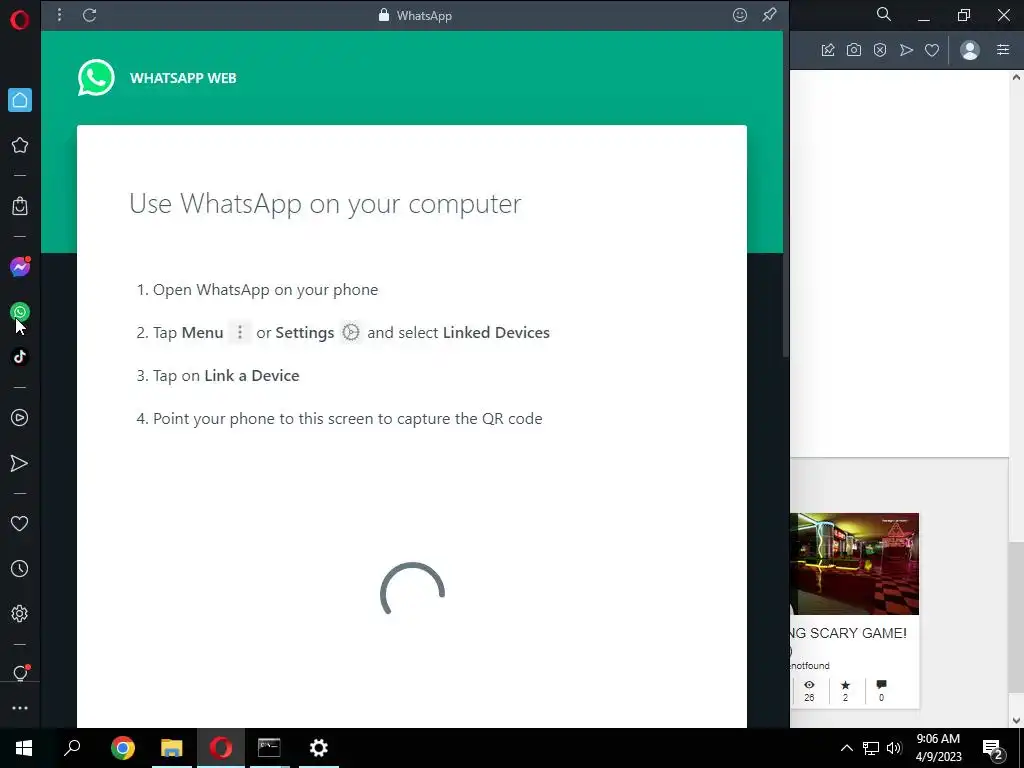Image resolution: width=1024 pixels, height=768 pixels.
Task: Open the Player icon in sidebar
Action: [x=20, y=417]
